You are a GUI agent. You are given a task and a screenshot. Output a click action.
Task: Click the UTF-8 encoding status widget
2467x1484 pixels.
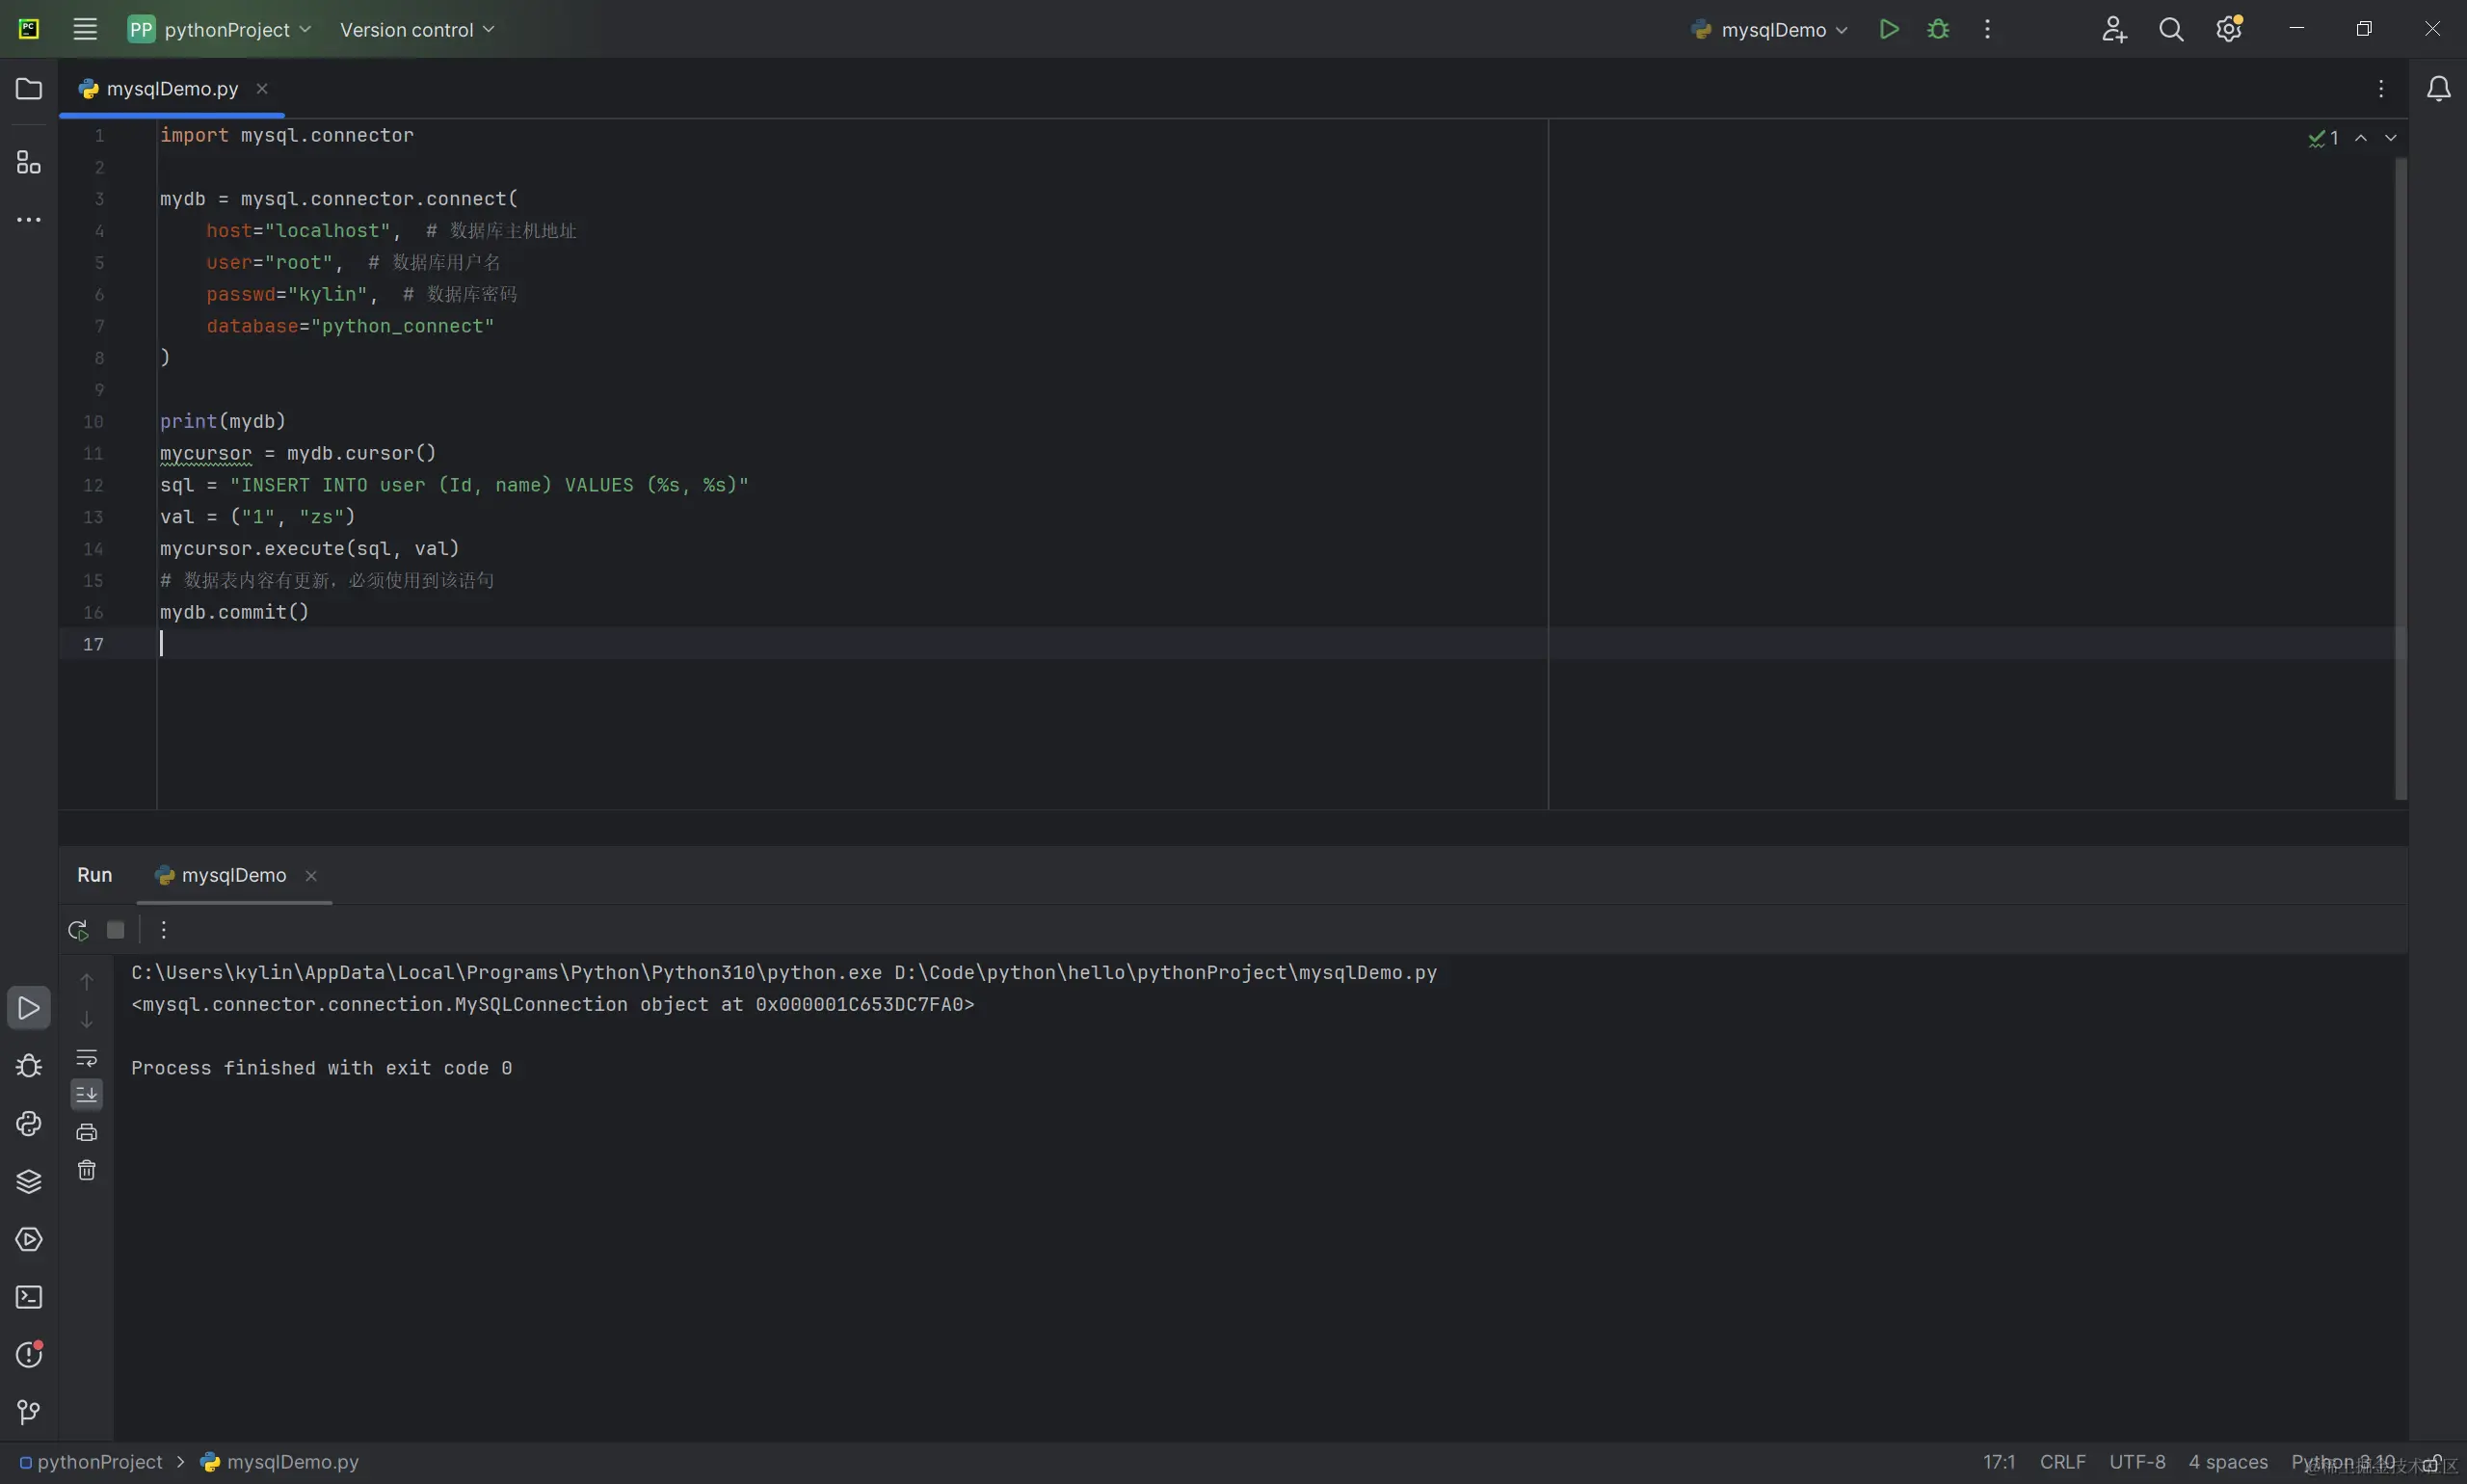(x=2136, y=1462)
